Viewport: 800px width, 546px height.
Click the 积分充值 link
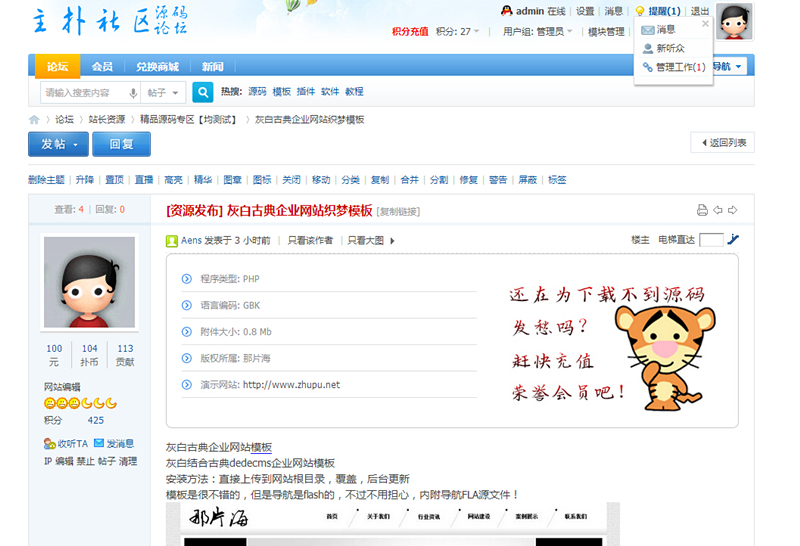click(410, 32)
